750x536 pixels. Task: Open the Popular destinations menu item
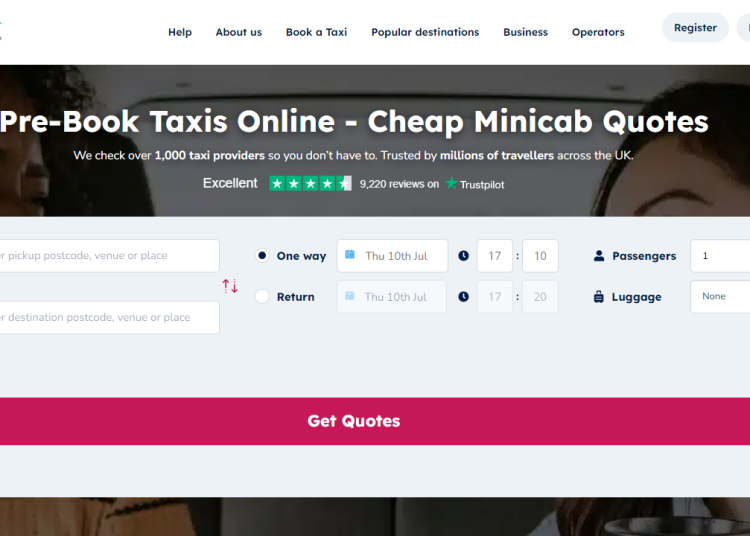click(x=425, y=32)
